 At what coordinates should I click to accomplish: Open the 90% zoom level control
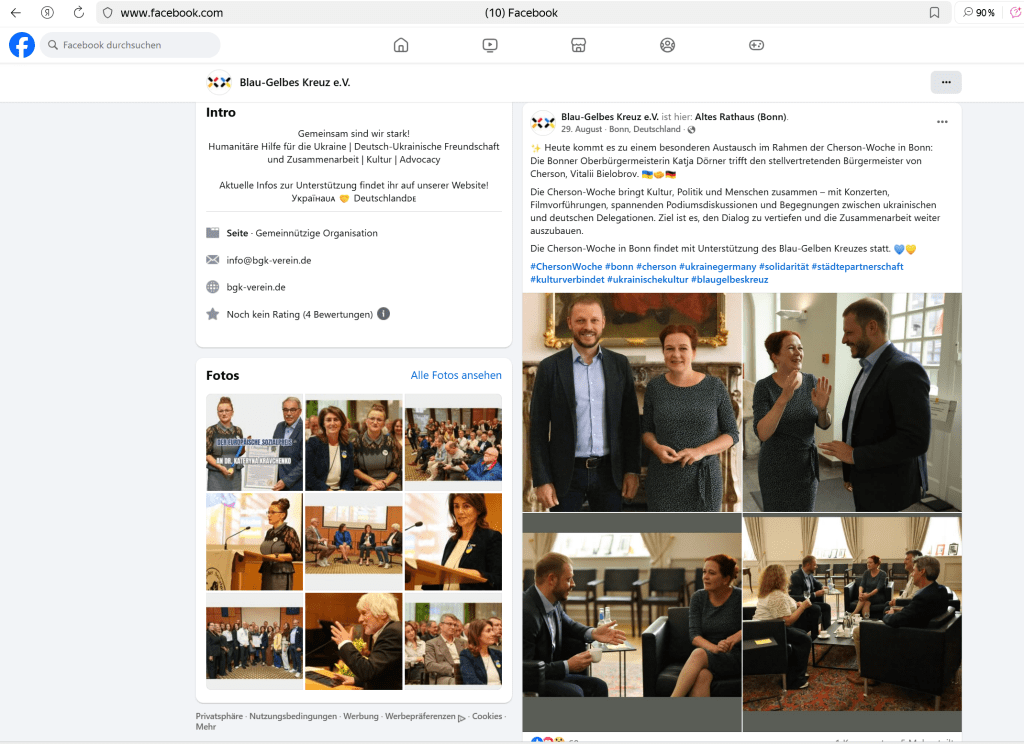pyautogui.click(x=979, y=13)
